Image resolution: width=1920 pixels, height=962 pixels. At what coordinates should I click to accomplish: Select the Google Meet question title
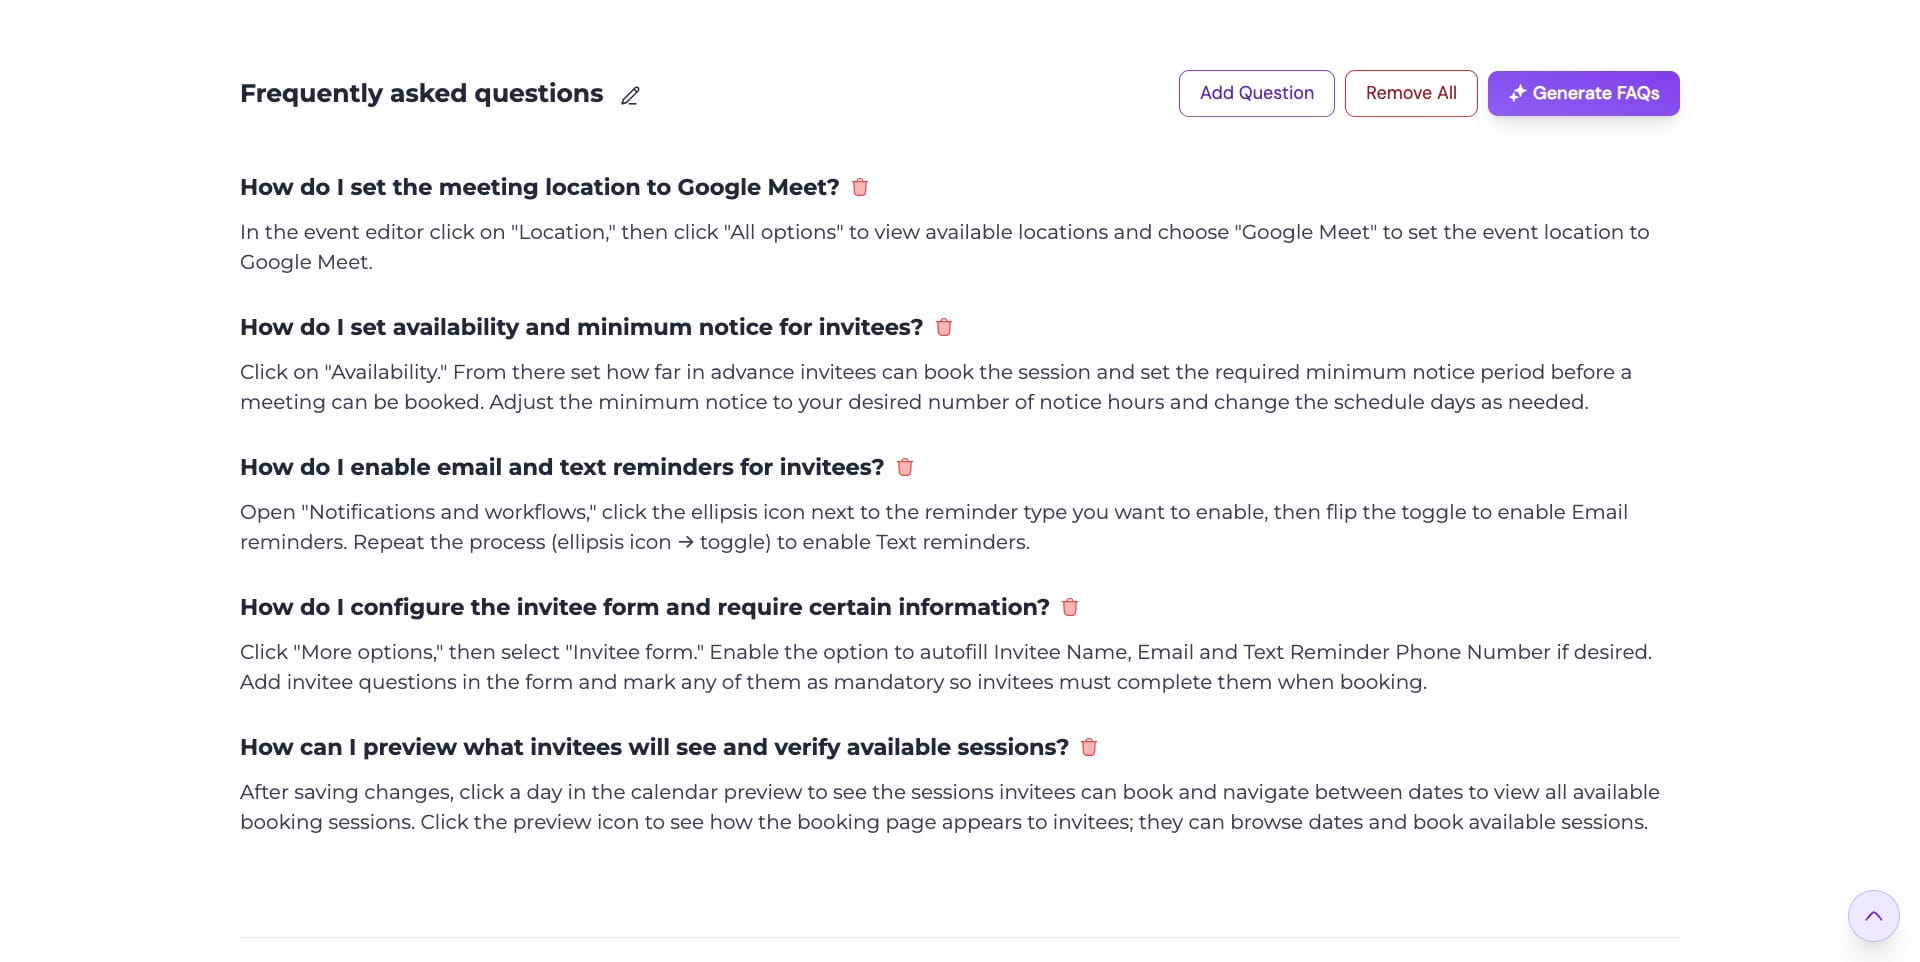539,187
